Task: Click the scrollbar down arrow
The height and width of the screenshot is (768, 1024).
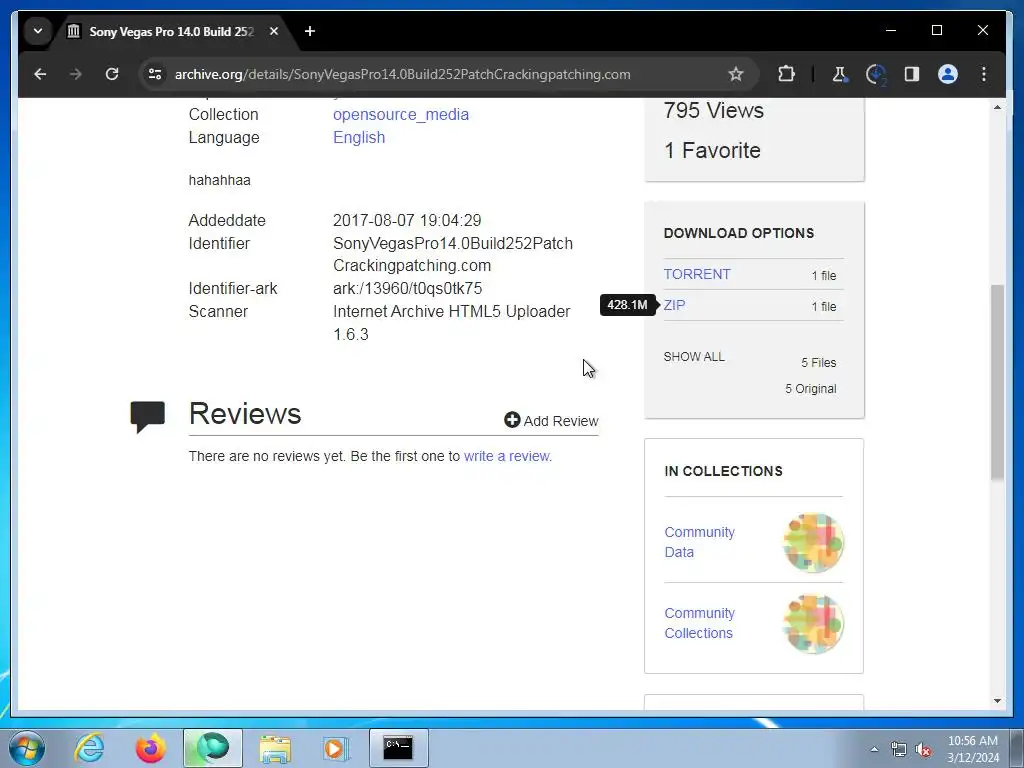Action: pos(997,701)
